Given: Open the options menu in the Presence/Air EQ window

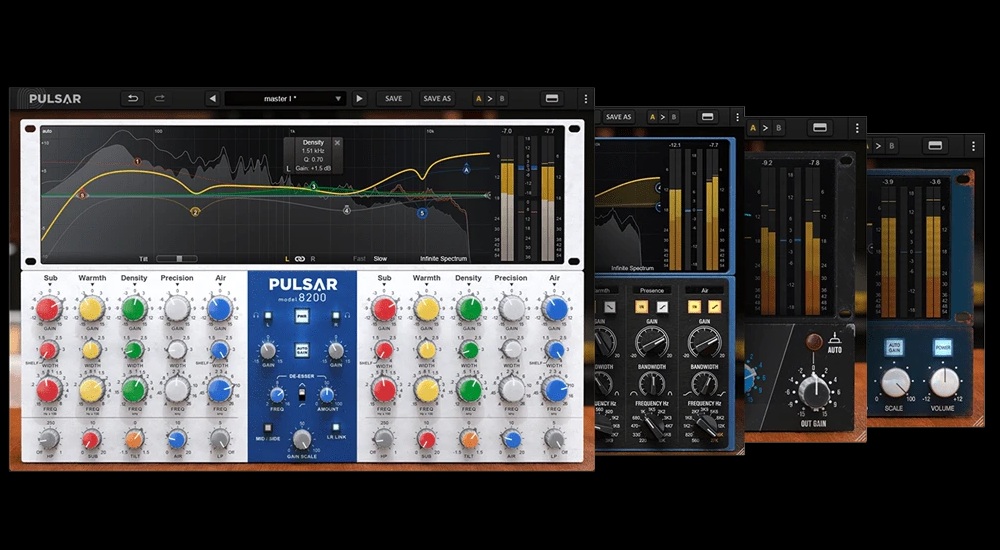Looking at the screenshot, I should tap(737, 117).
